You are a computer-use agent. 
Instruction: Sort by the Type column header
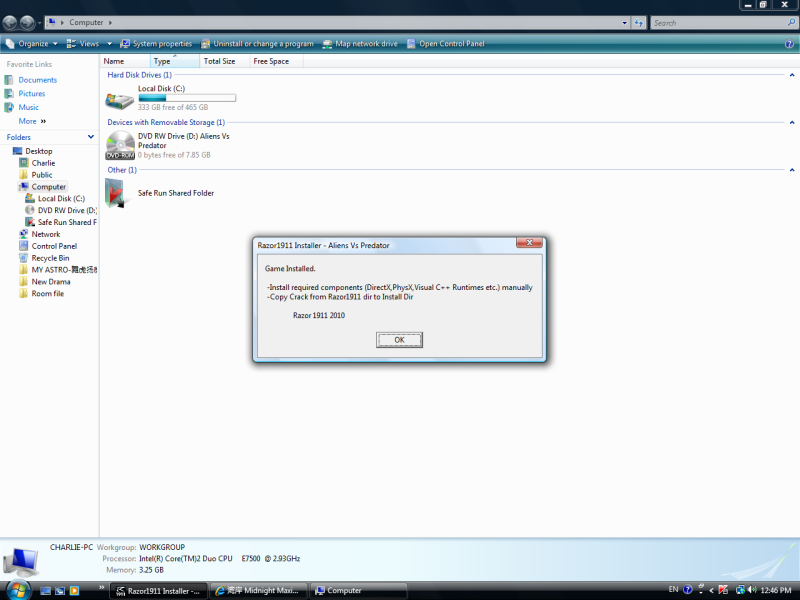(175, 61)
